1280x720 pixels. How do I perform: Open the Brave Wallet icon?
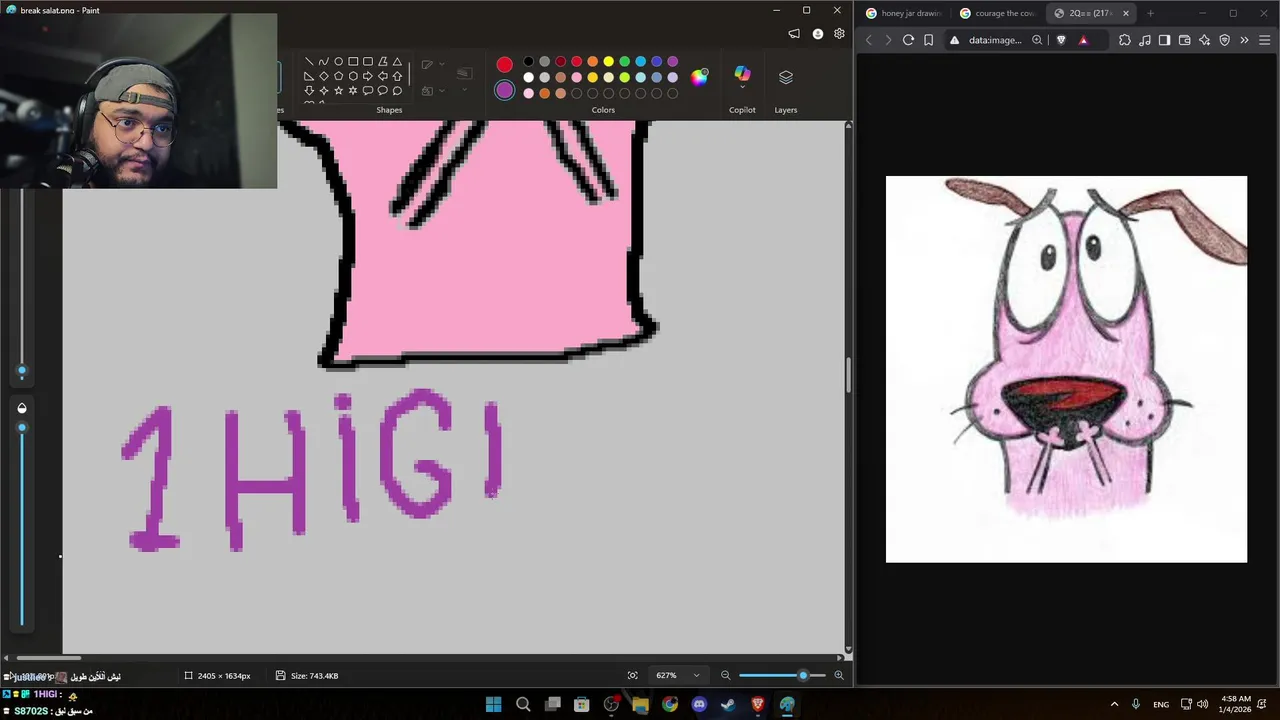click(x=1184, y=40)
